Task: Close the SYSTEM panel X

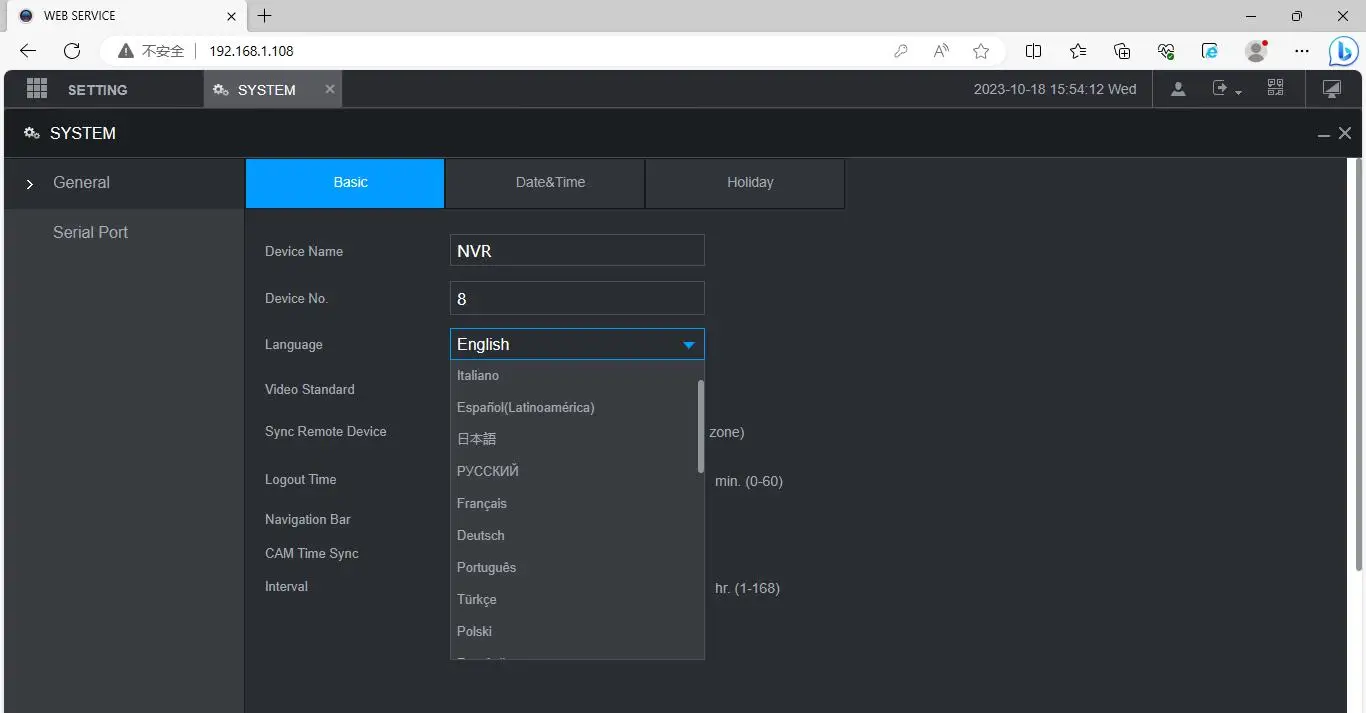Action: (1345, 133)
